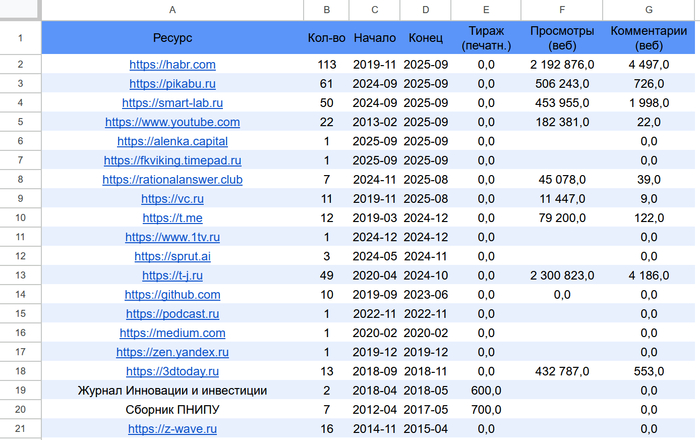Select cell with value 2 300 823,0
The image size is (700, 440).
[562, 276]
